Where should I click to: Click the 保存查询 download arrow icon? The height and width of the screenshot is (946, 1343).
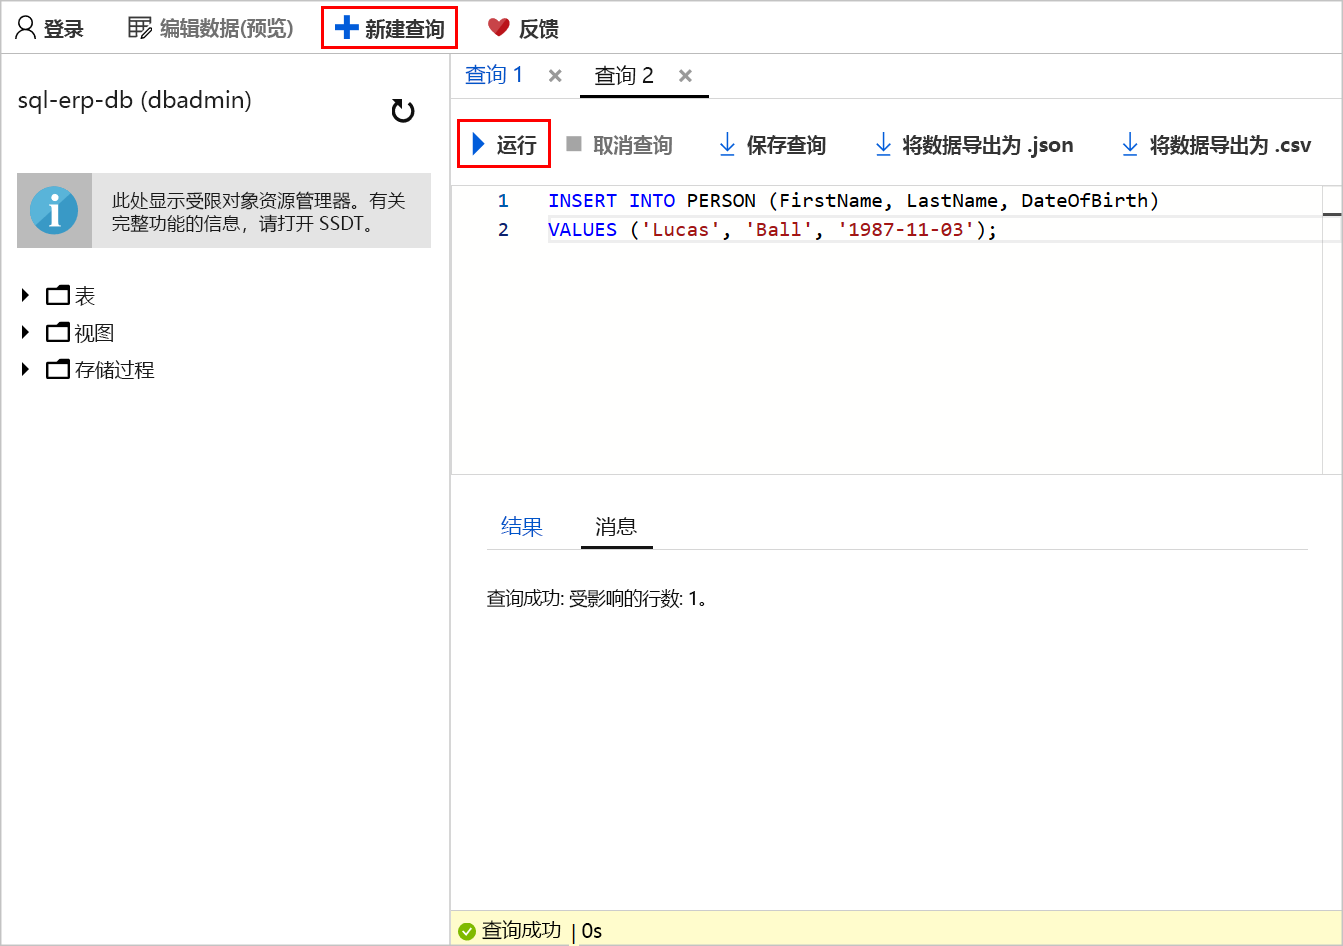pyautogui.click(x=727, y=145)
